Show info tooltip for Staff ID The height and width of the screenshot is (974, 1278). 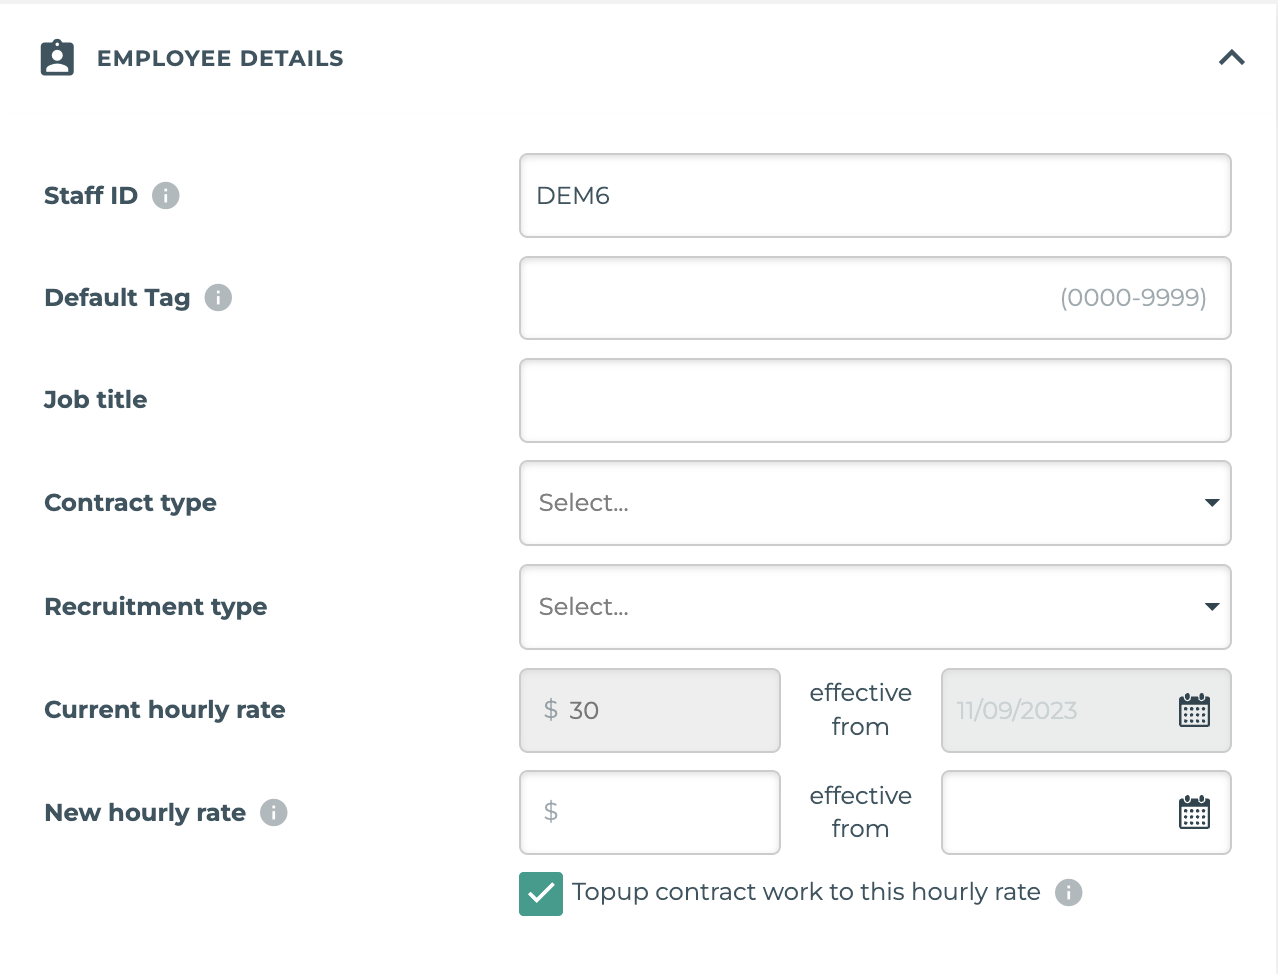(x=166, y=196)
